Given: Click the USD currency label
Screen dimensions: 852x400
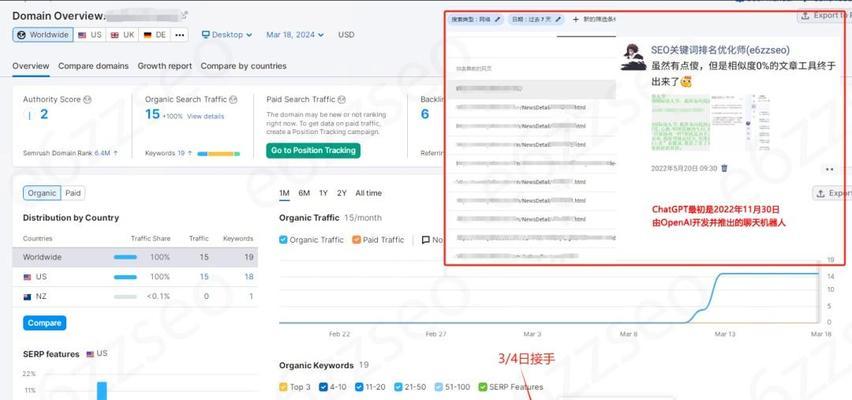Looking at the screenshot, I should tap(346, 35).
